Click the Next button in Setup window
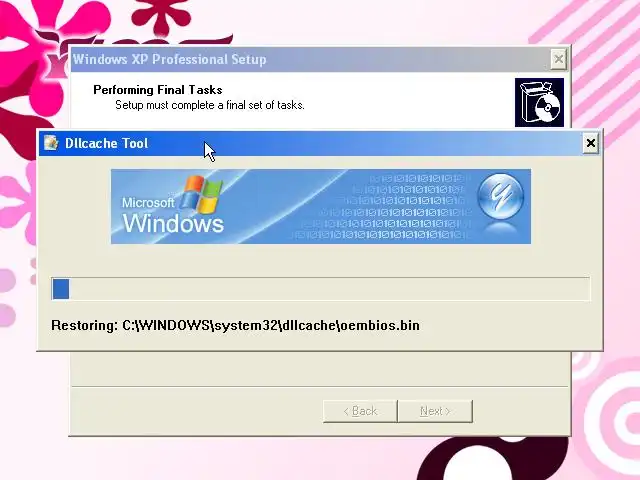 pyautogui.click(x=435, y=411)
